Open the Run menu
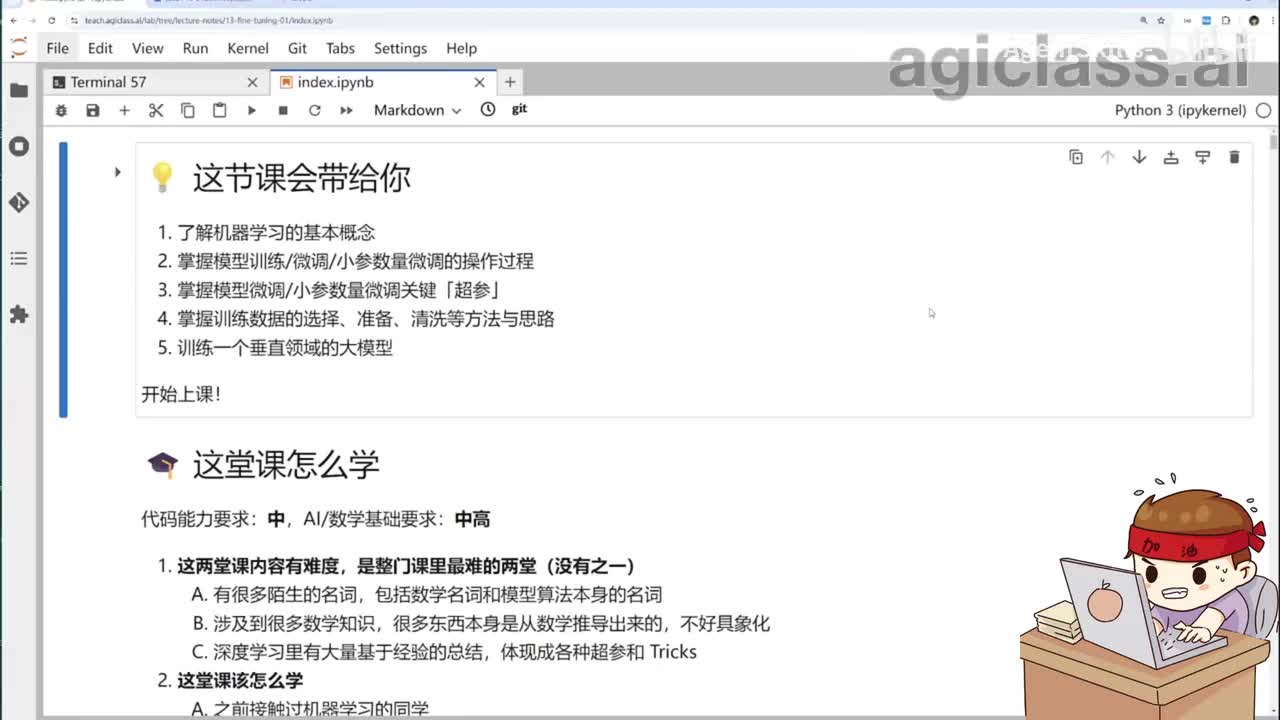 (195, 48)
